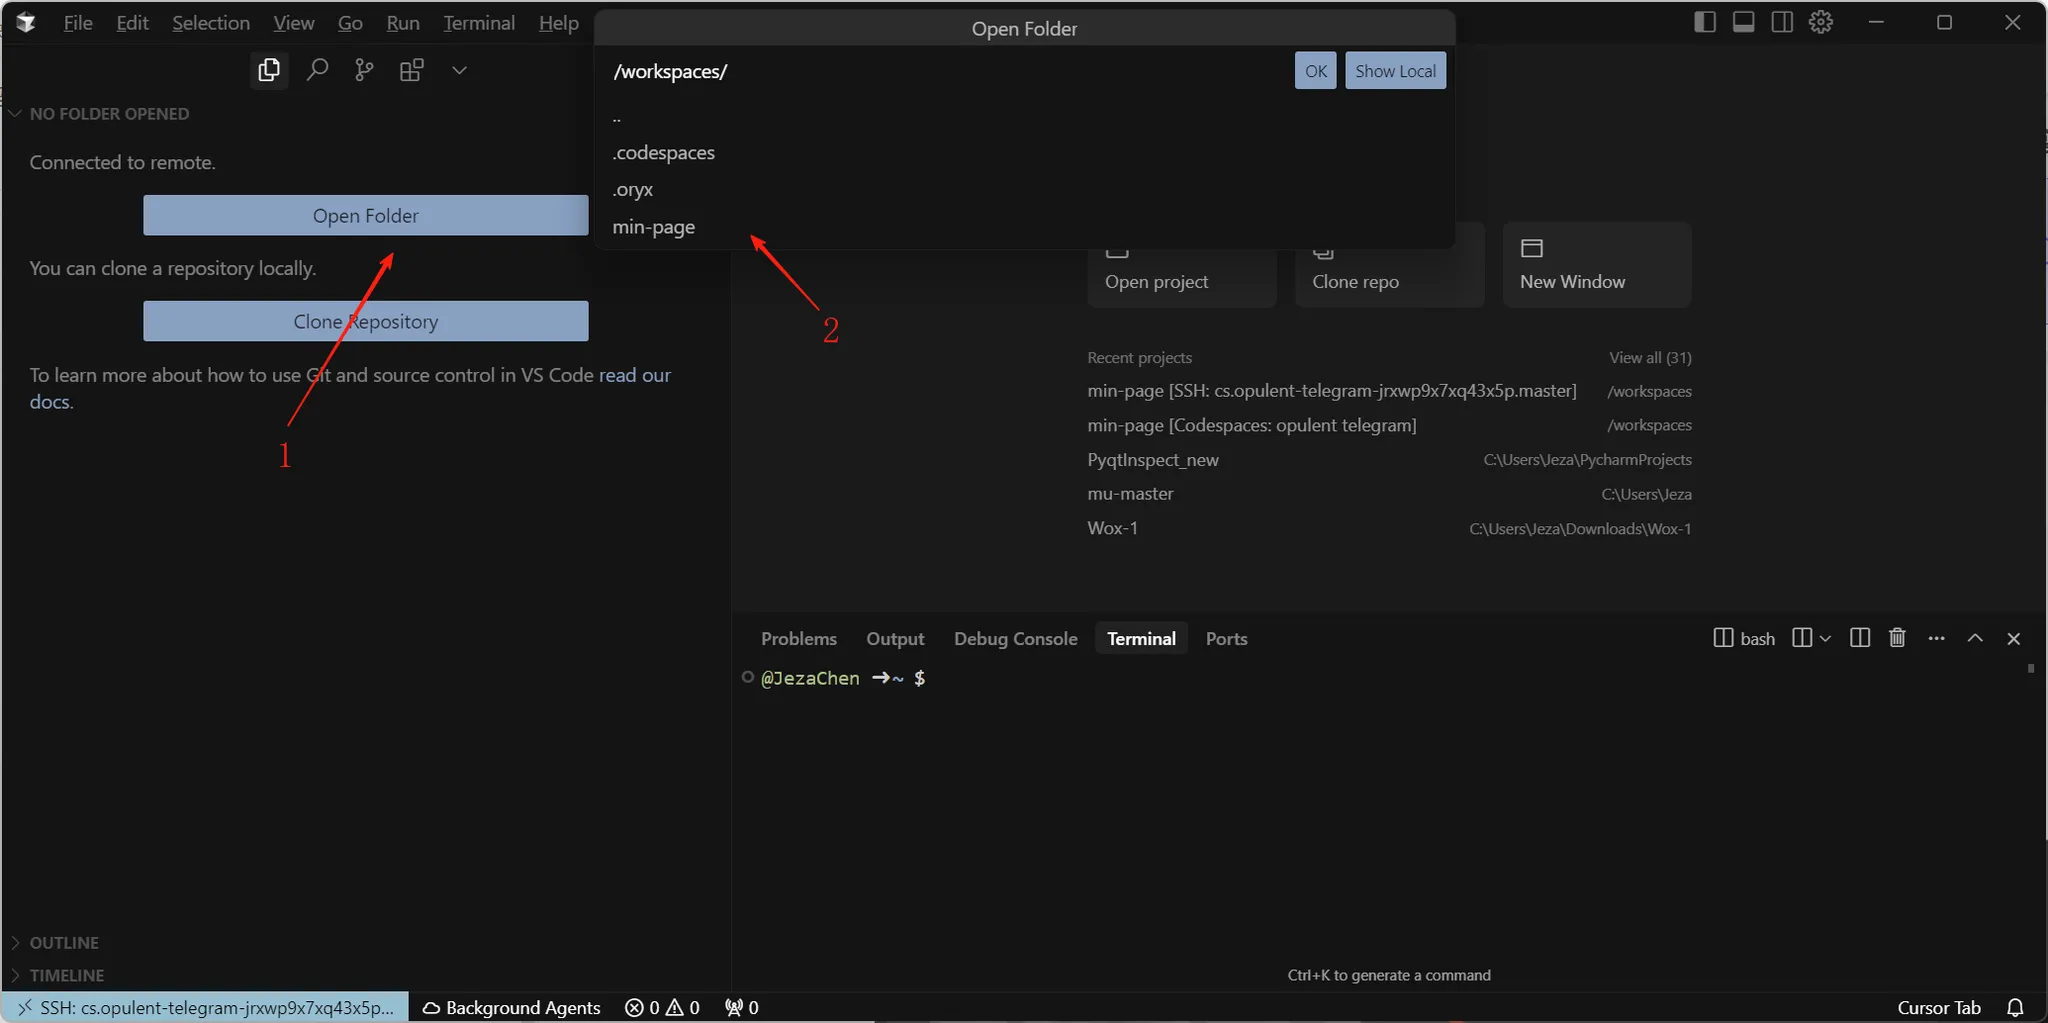The image size is (2048, 1023).
Task: Expand the TIMELINE section
Action: (x=66, y=975)
